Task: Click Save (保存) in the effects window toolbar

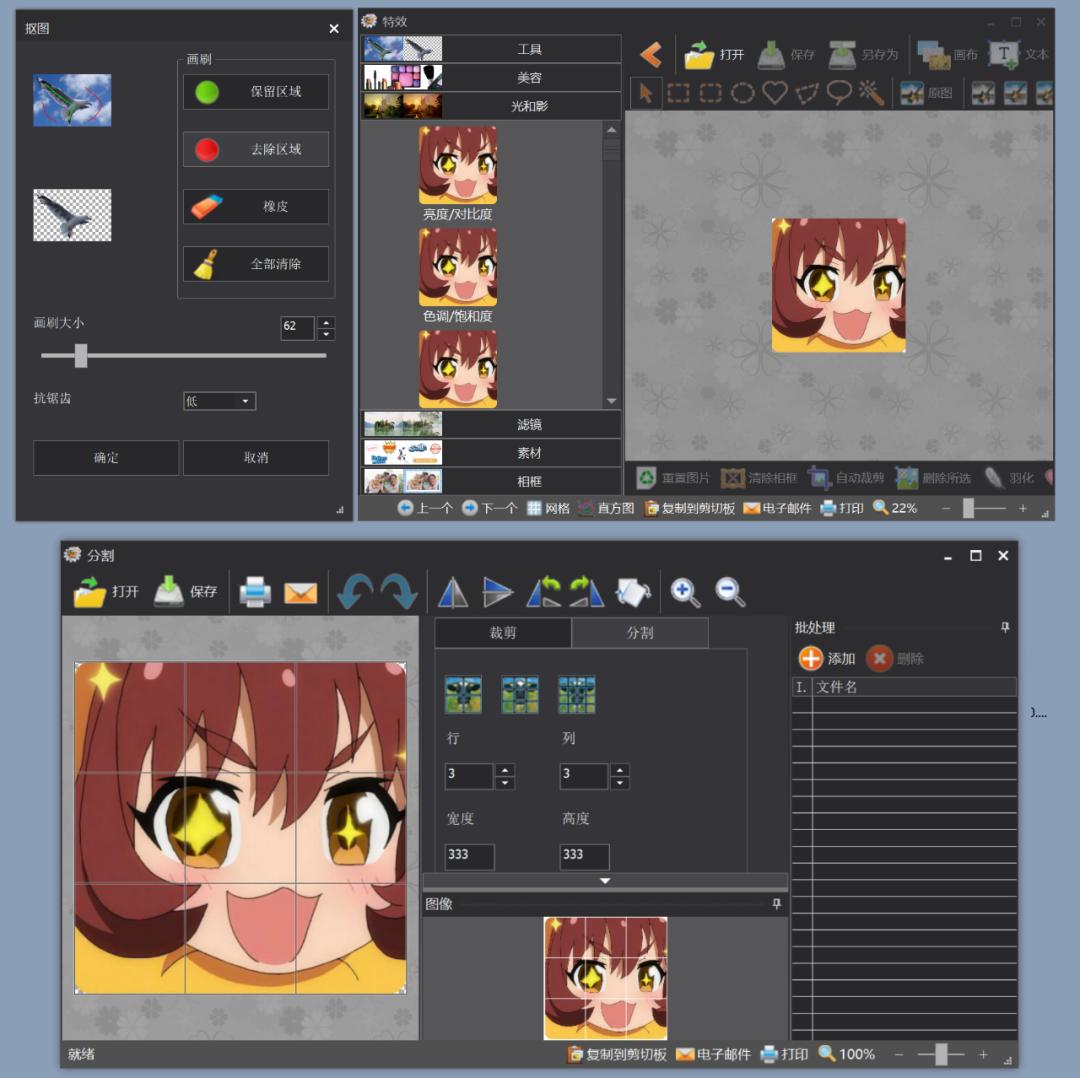Action: 786,54
